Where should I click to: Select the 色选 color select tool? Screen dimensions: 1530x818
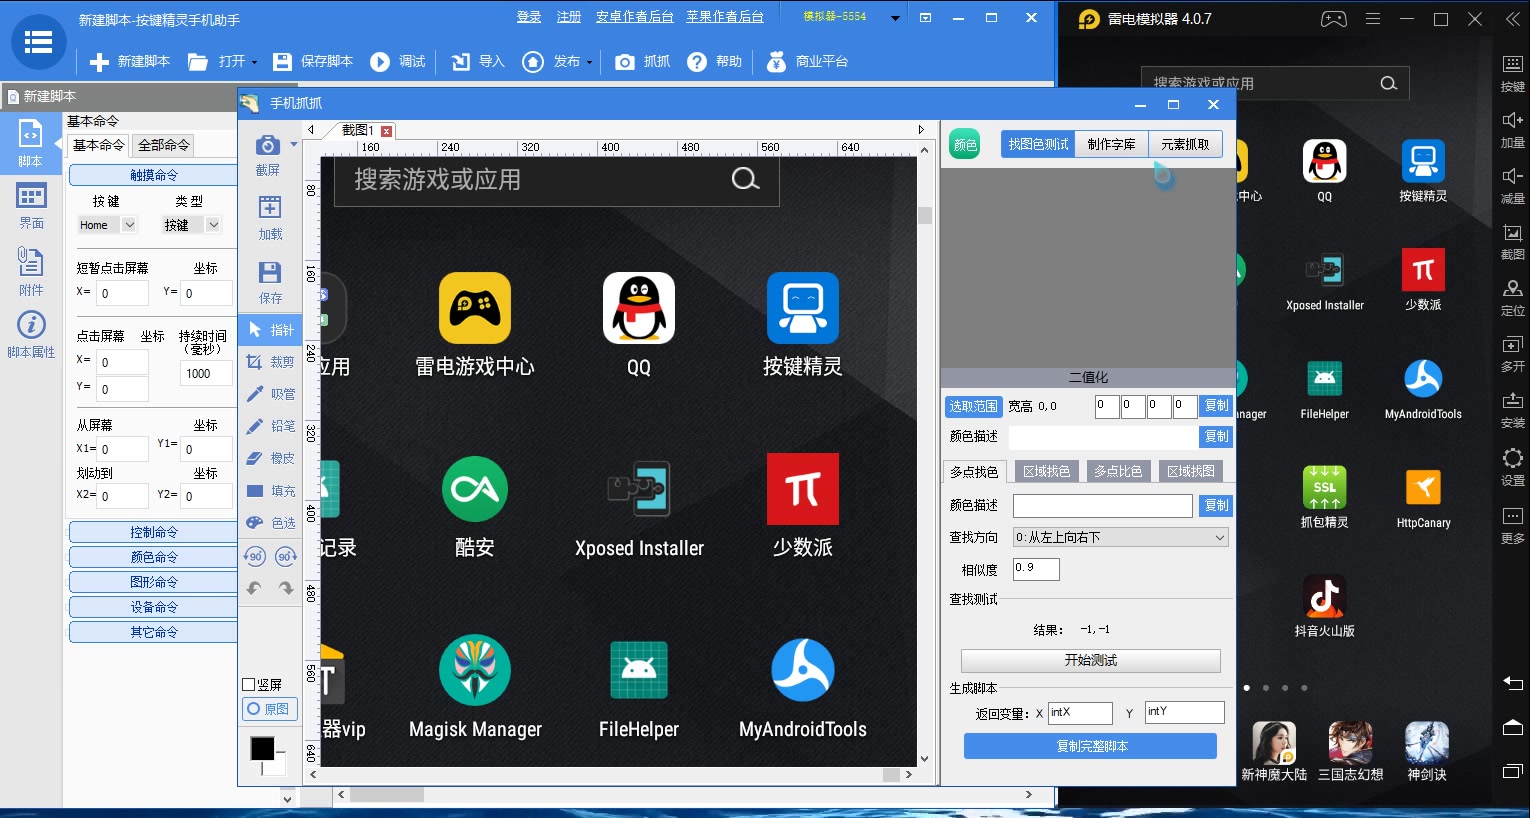pos(270,523)
